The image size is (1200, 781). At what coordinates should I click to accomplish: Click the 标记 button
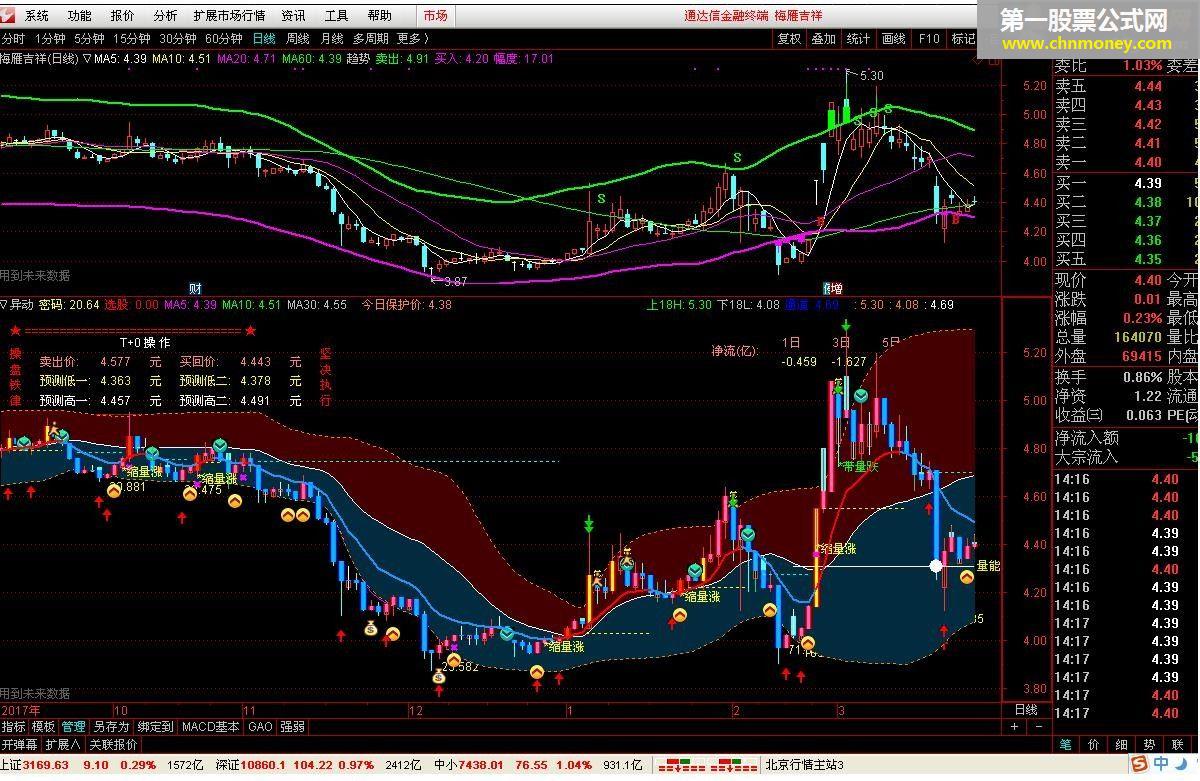pos(963,39)
